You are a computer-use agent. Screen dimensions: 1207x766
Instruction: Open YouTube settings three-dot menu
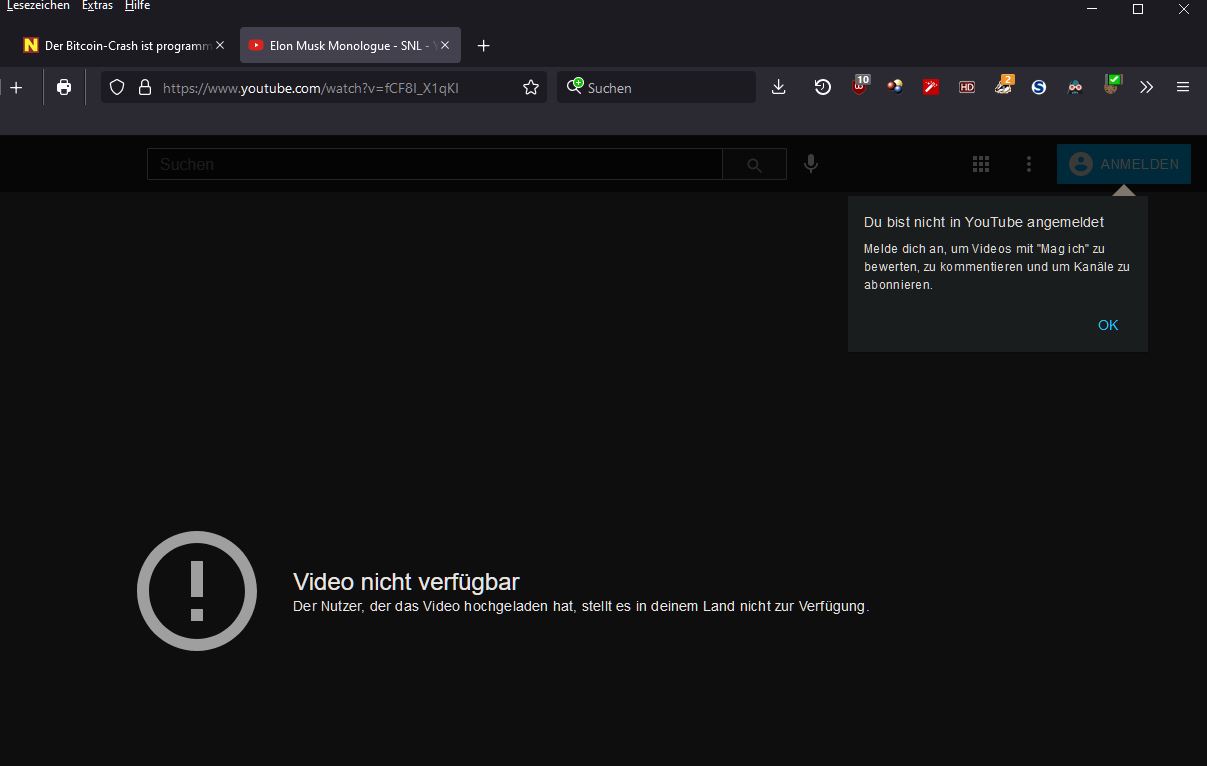coord(1029,164)
